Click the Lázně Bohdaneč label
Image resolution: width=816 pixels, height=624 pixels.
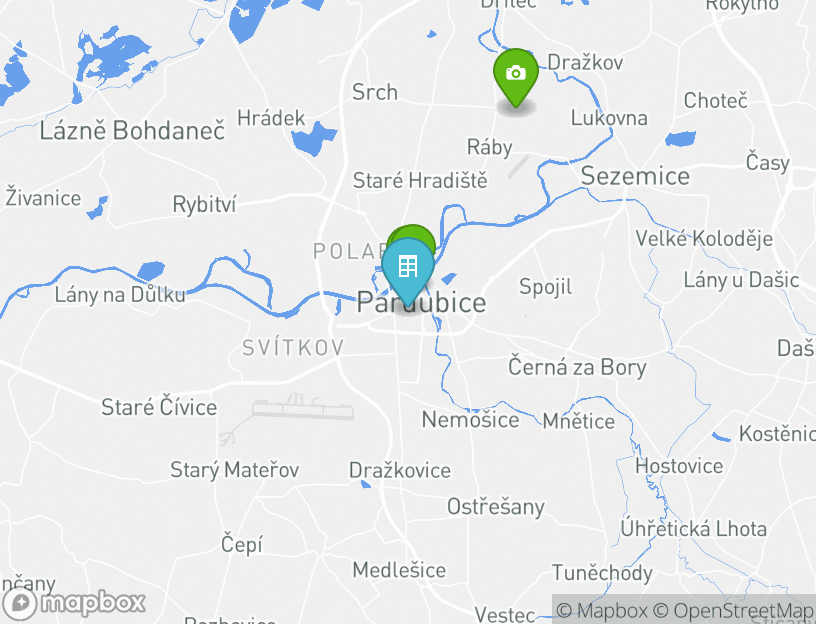pyautogui.click(x=132, y=130)
